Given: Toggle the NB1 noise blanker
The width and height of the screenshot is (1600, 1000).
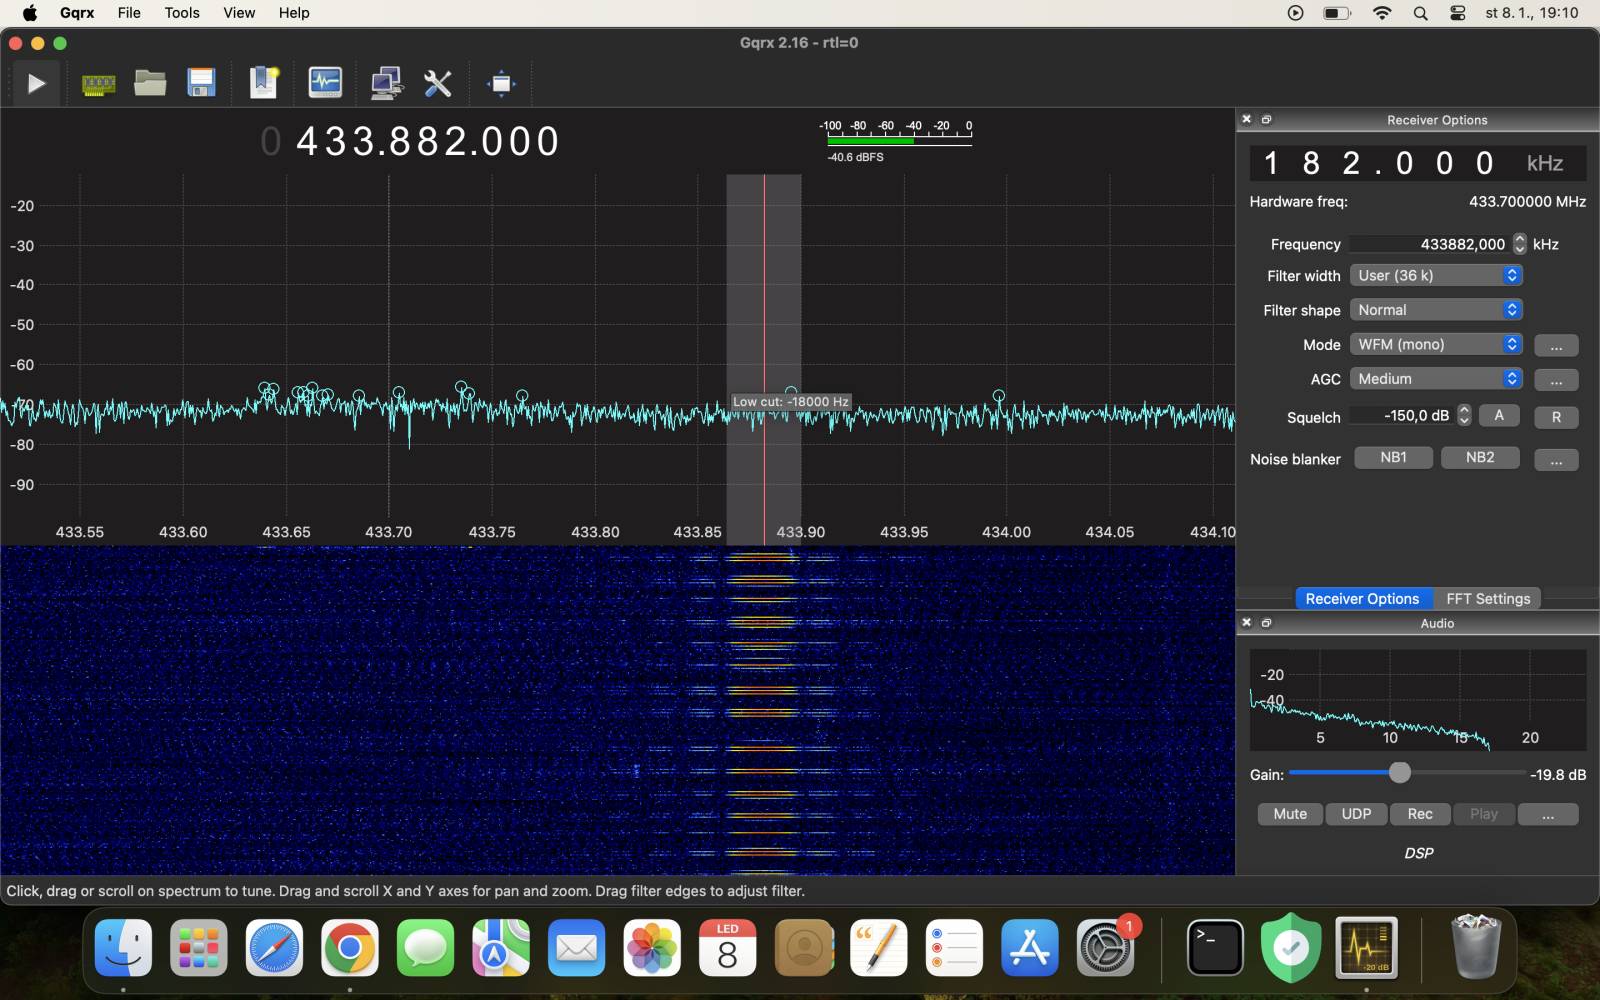Looking at the screenshot, I should tap(1393, 457).
